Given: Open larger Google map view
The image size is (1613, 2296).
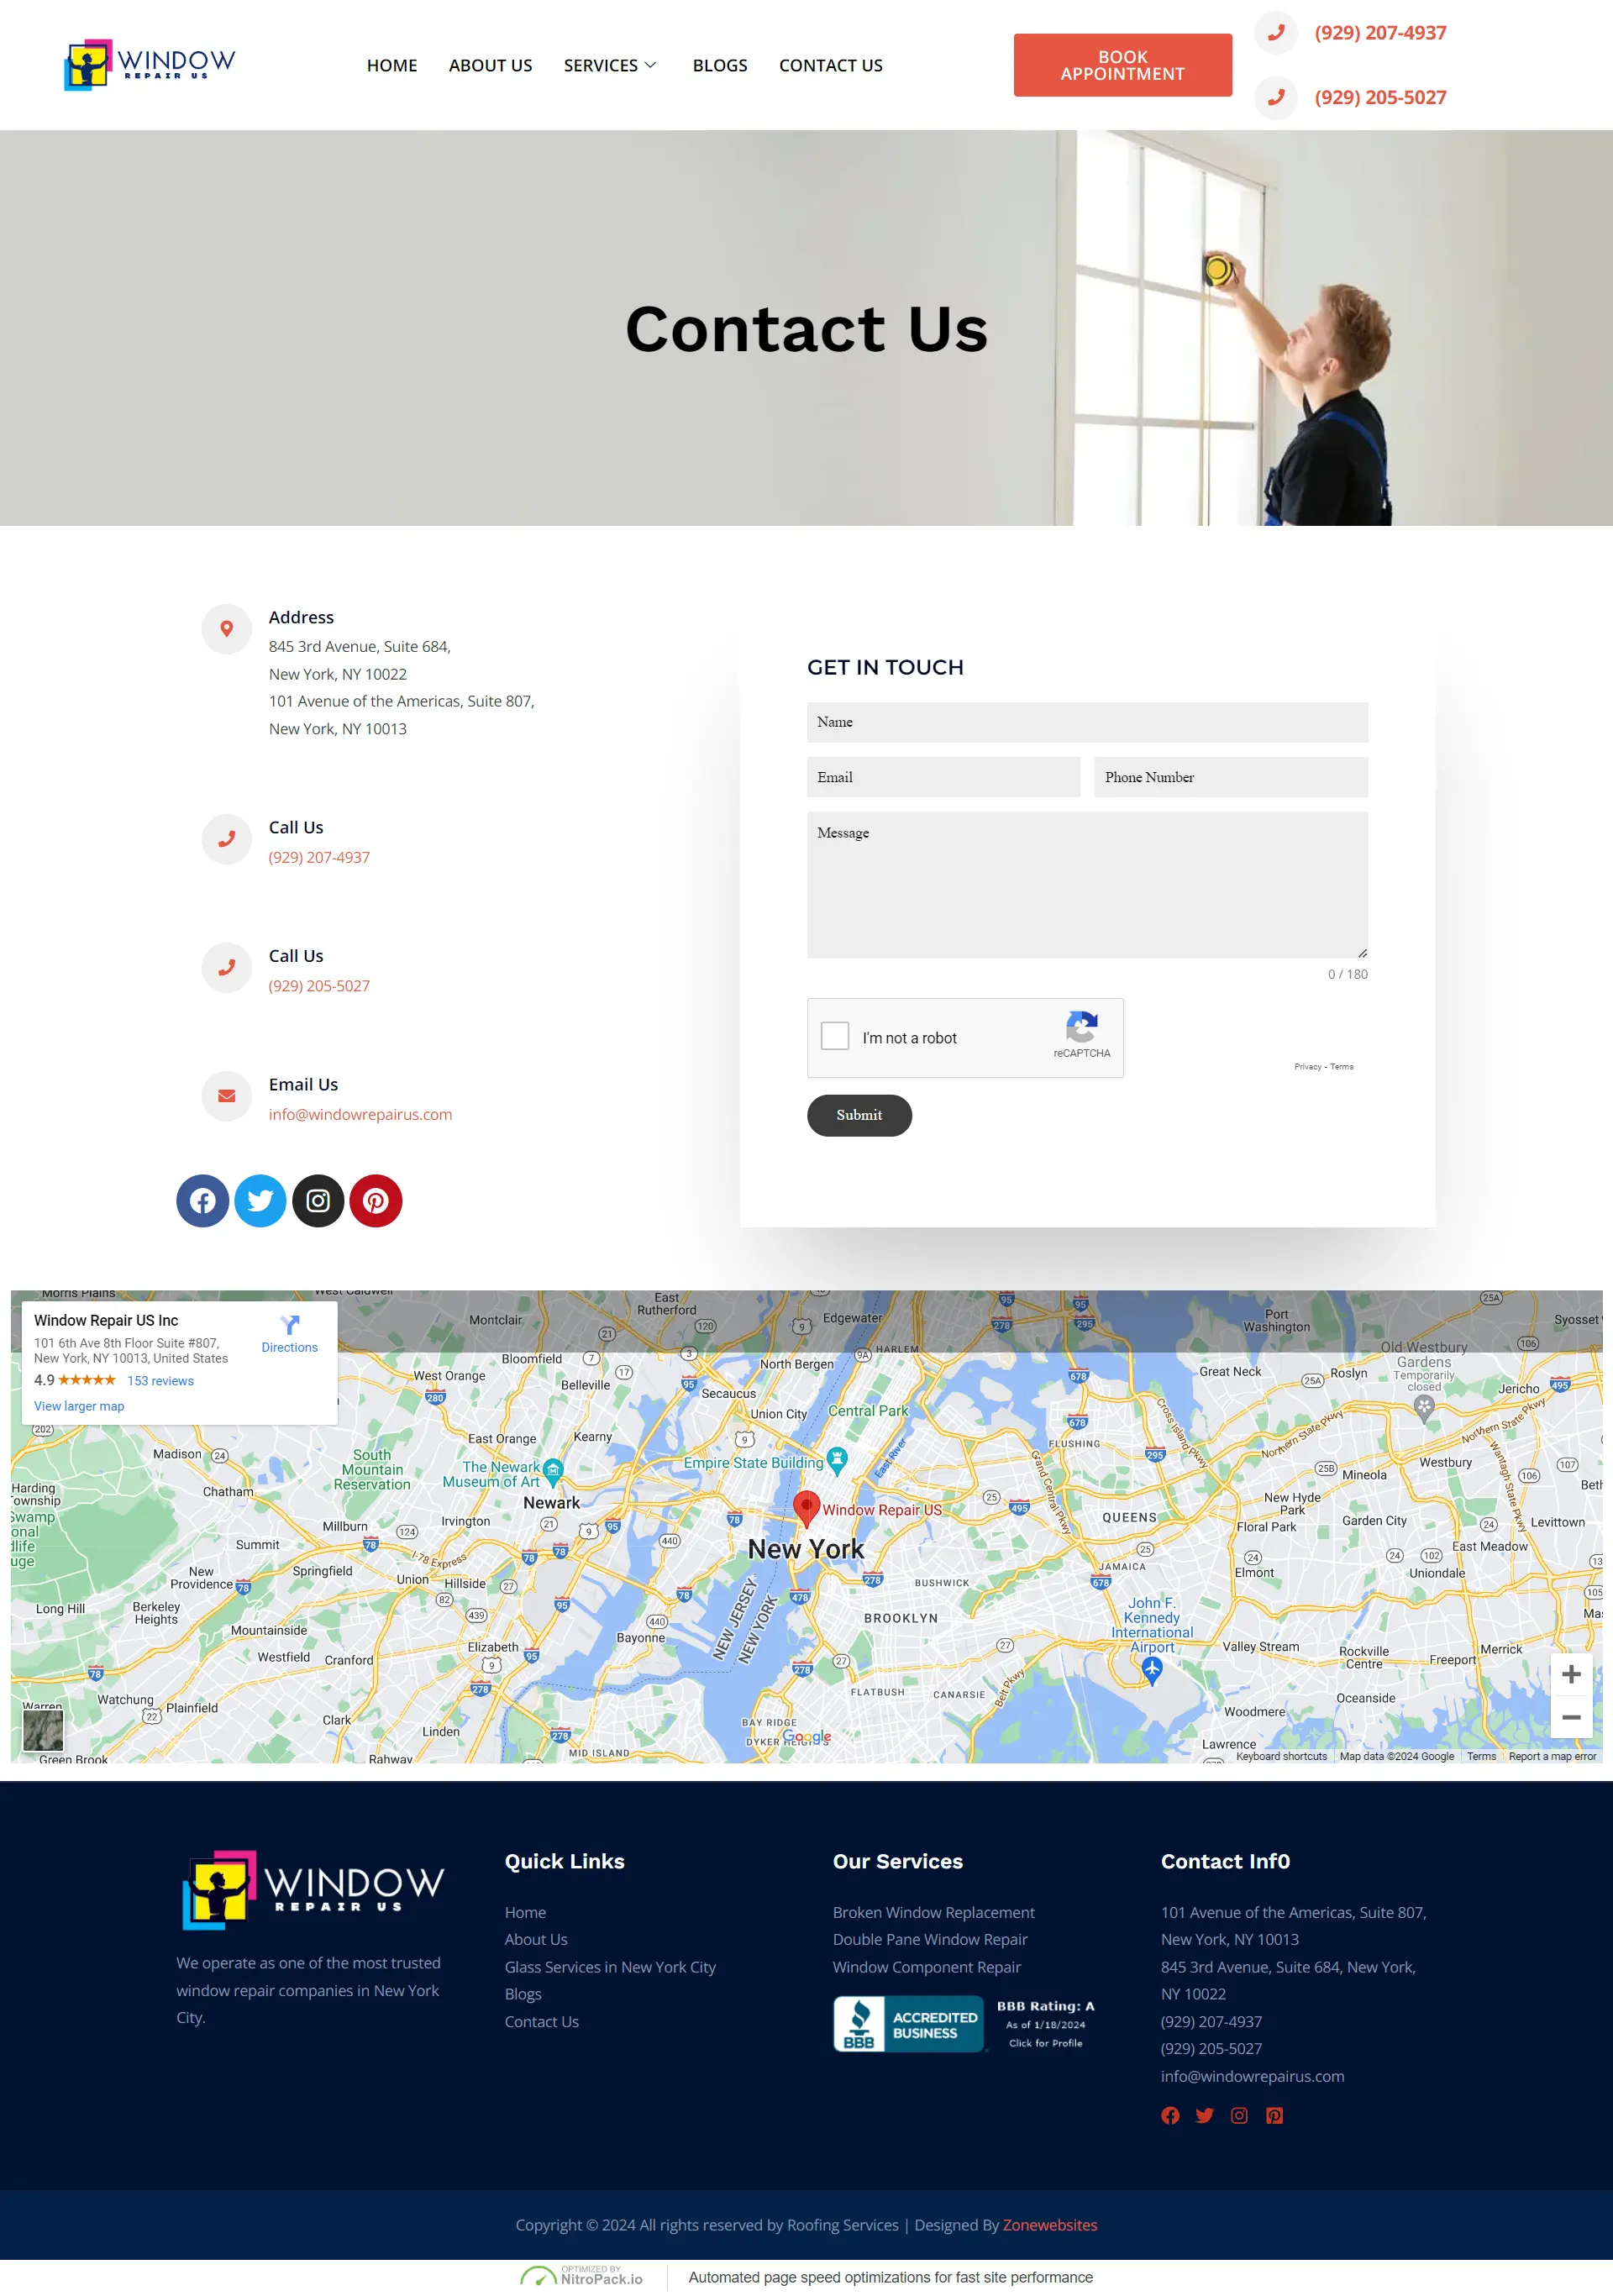Looking at the screenshot, I should tap(79, 1405).
